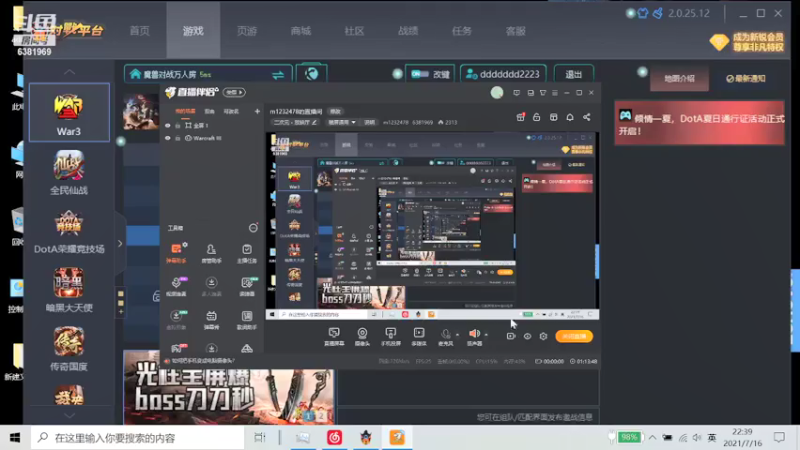This screenshot has height=450, width=800.
Task: Open the skin shirt icon beside version number
Action: 643,13
